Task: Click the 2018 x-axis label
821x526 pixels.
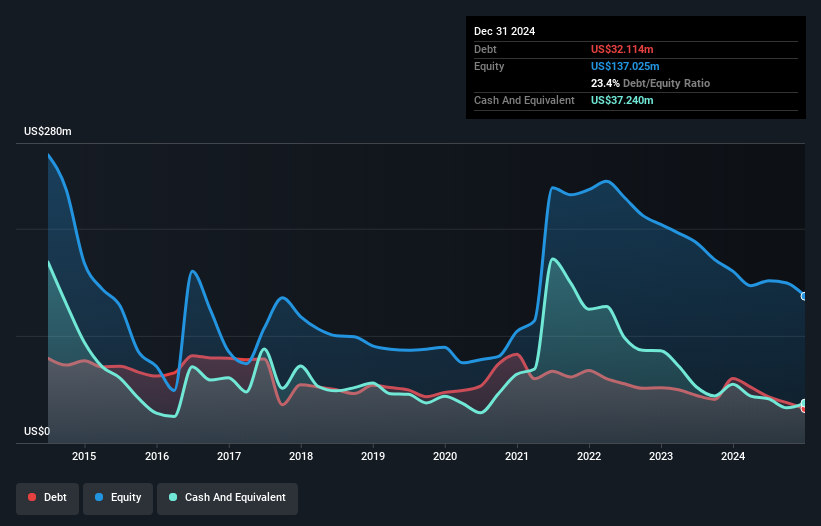Action: (x=301, y=456)
